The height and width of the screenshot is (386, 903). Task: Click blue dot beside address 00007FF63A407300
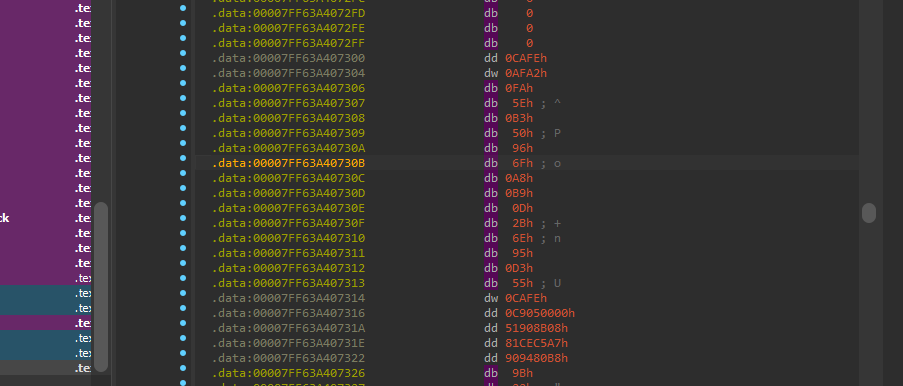click(x=183, y=53)
